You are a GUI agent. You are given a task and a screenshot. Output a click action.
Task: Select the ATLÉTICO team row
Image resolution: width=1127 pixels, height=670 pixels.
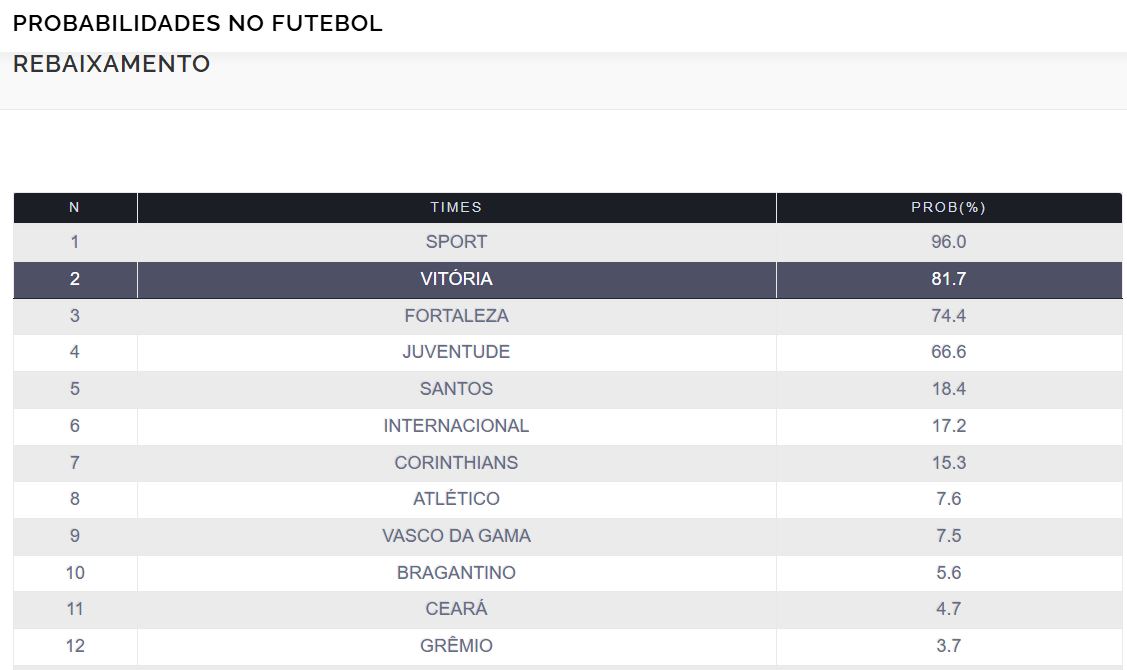456,499
